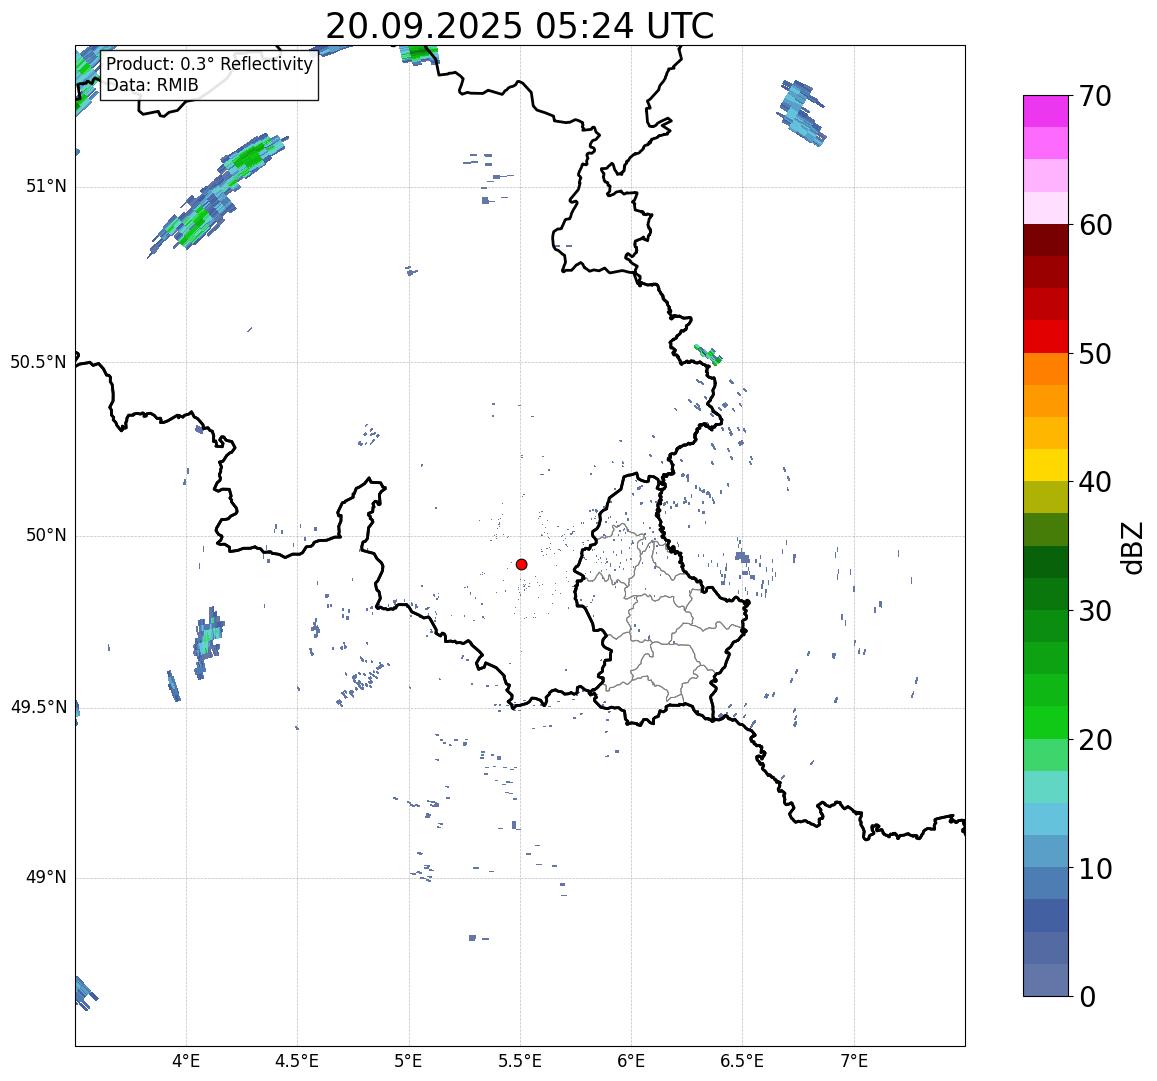Click the blue-green echo cell near 4.1°E 49.7°N
1157x1081 pixels.
[209, 642]
